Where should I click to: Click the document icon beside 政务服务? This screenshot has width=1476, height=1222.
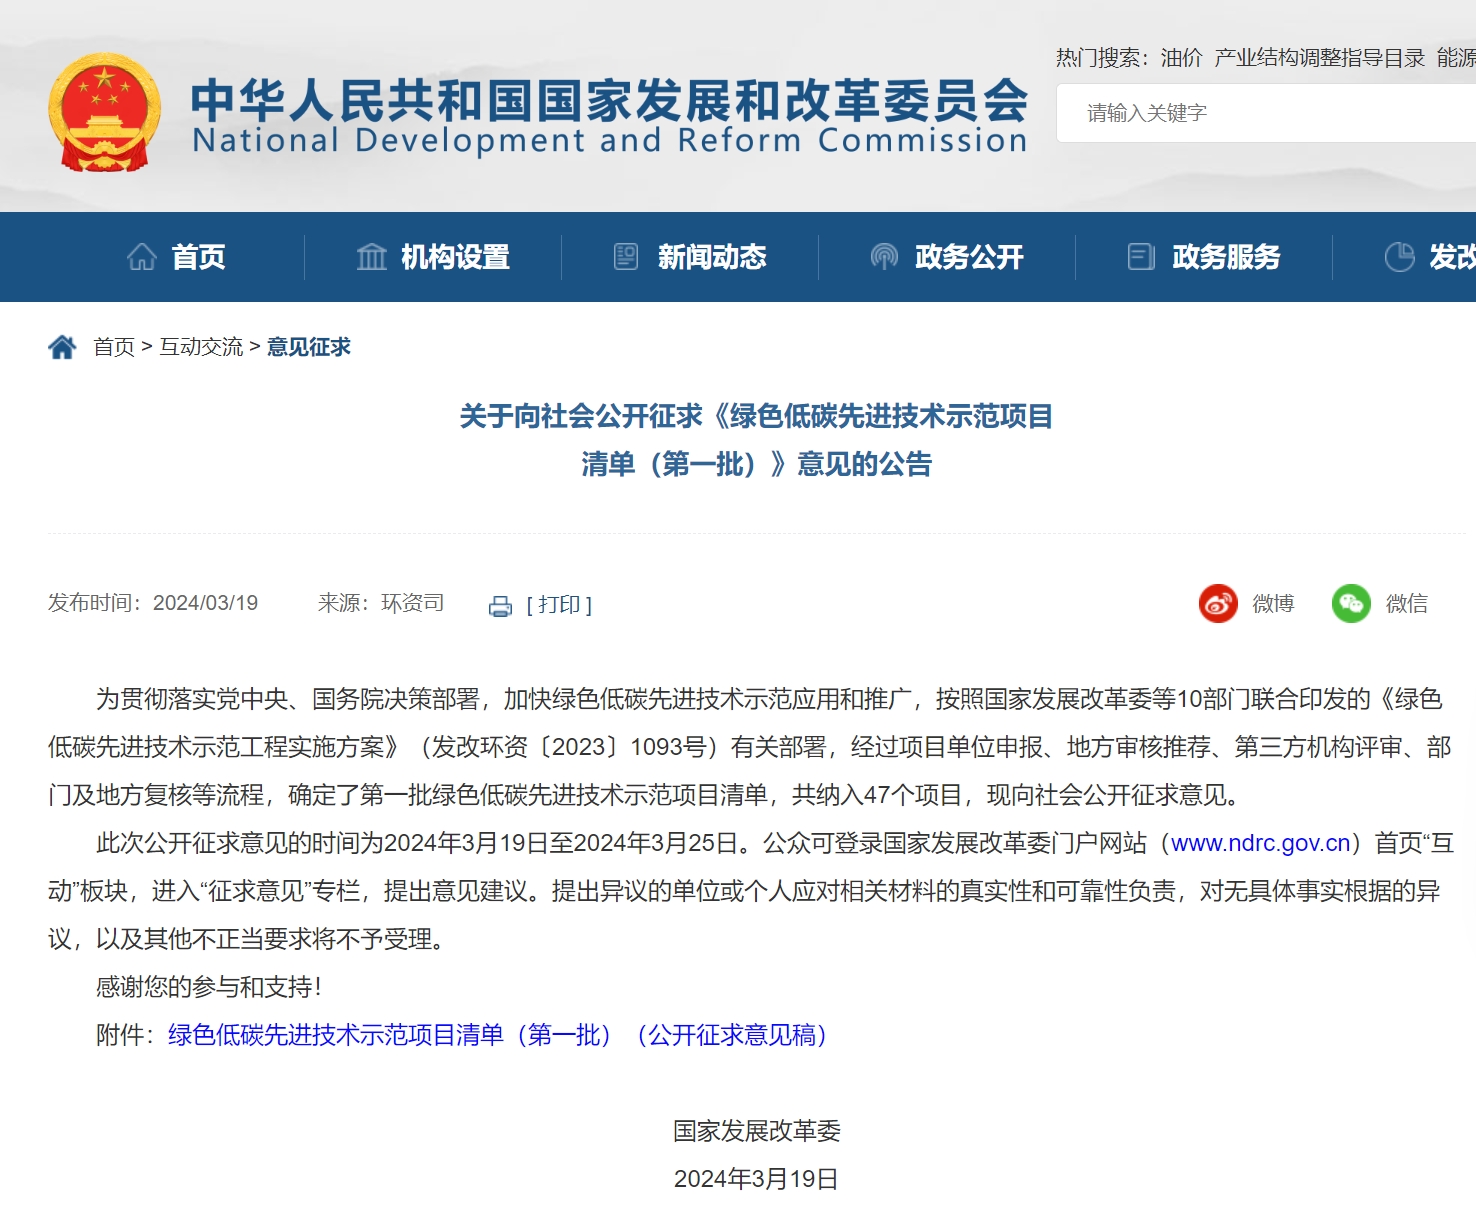pyautogui.click(x=1141, y=257)
